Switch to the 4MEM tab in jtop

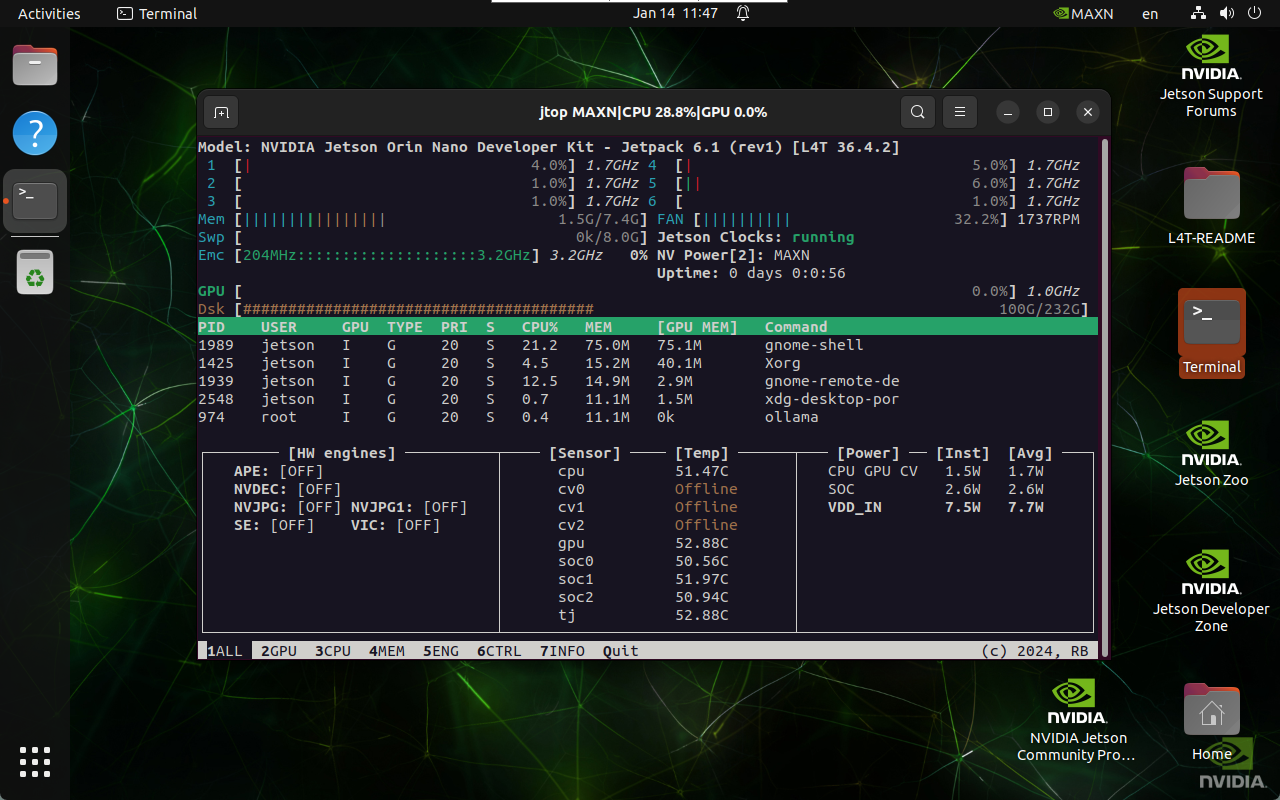pos(387,651)
